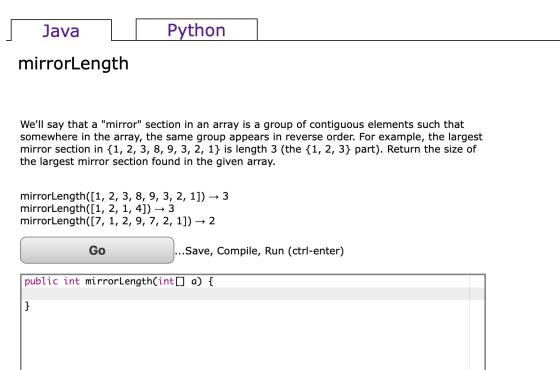This screenshot has height=370, width=560.
Task: Open the Python tab
Action: pos(196,30)
